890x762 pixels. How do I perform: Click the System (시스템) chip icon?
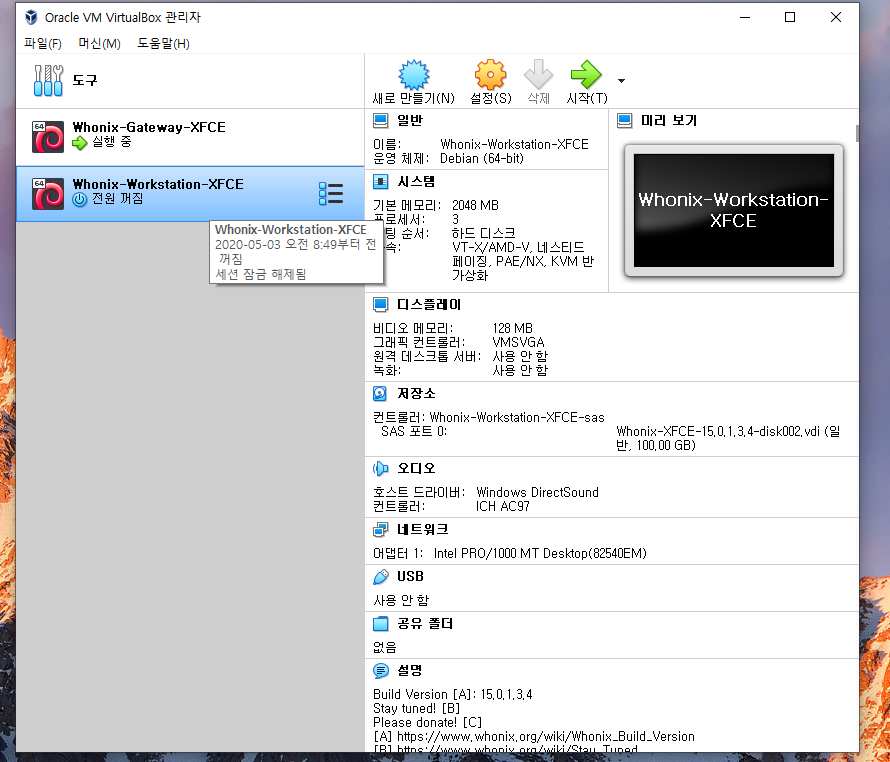coord(380,182)
